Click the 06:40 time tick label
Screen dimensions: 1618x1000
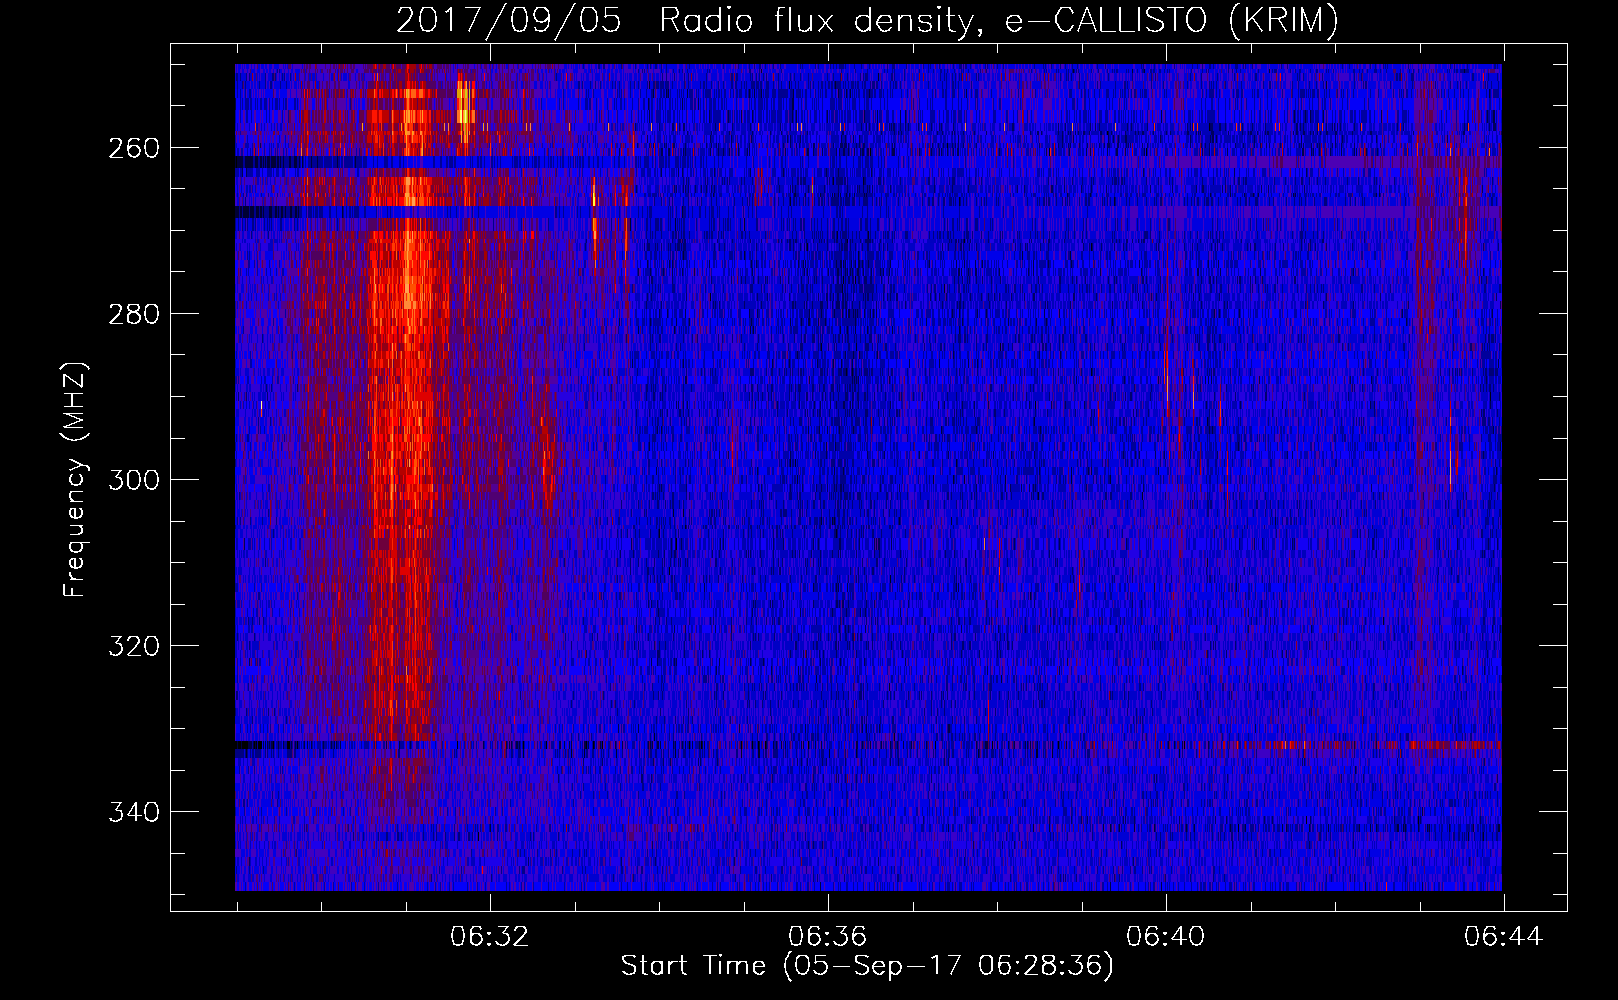1166,937
